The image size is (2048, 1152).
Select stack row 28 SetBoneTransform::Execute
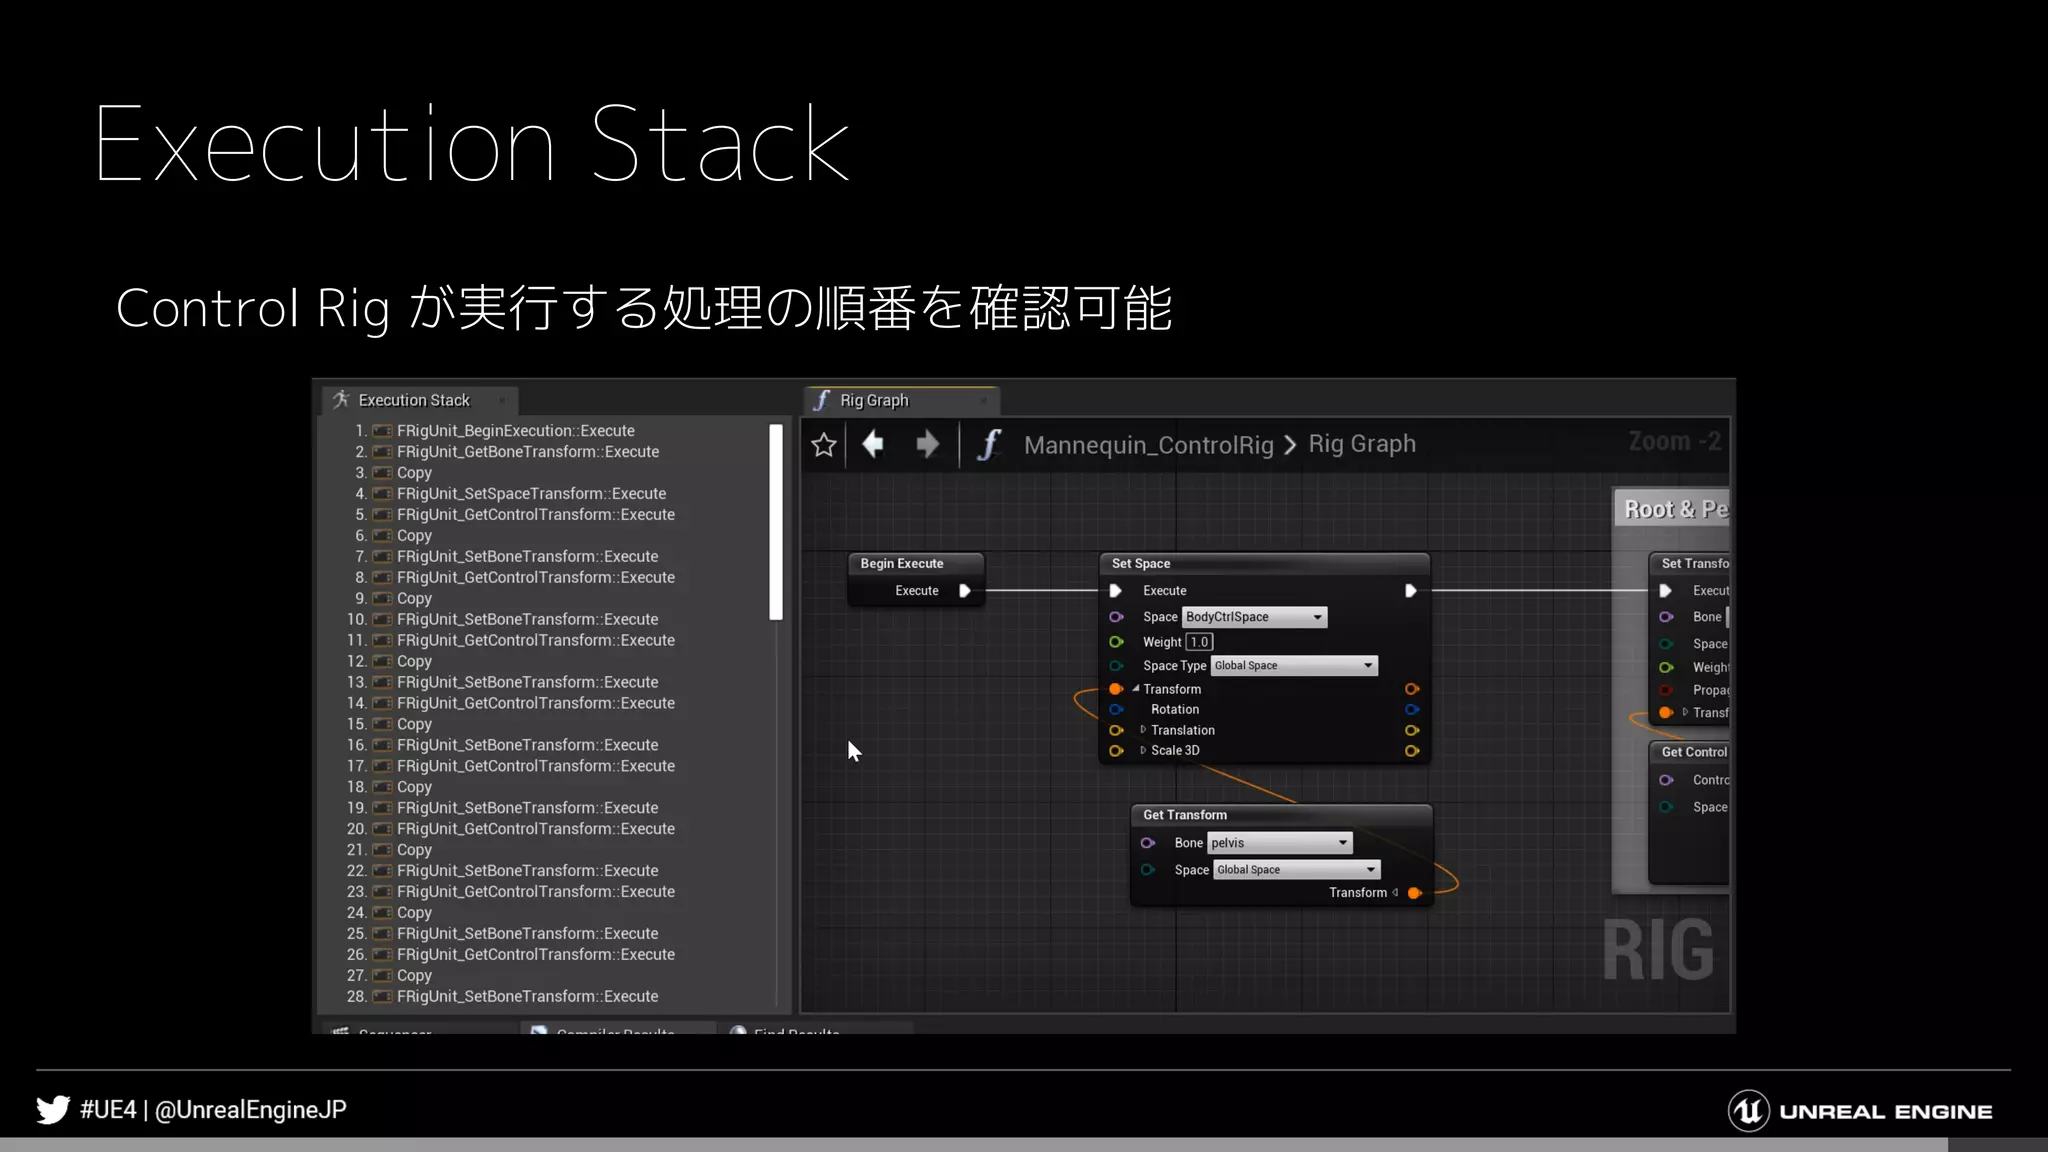528,997
